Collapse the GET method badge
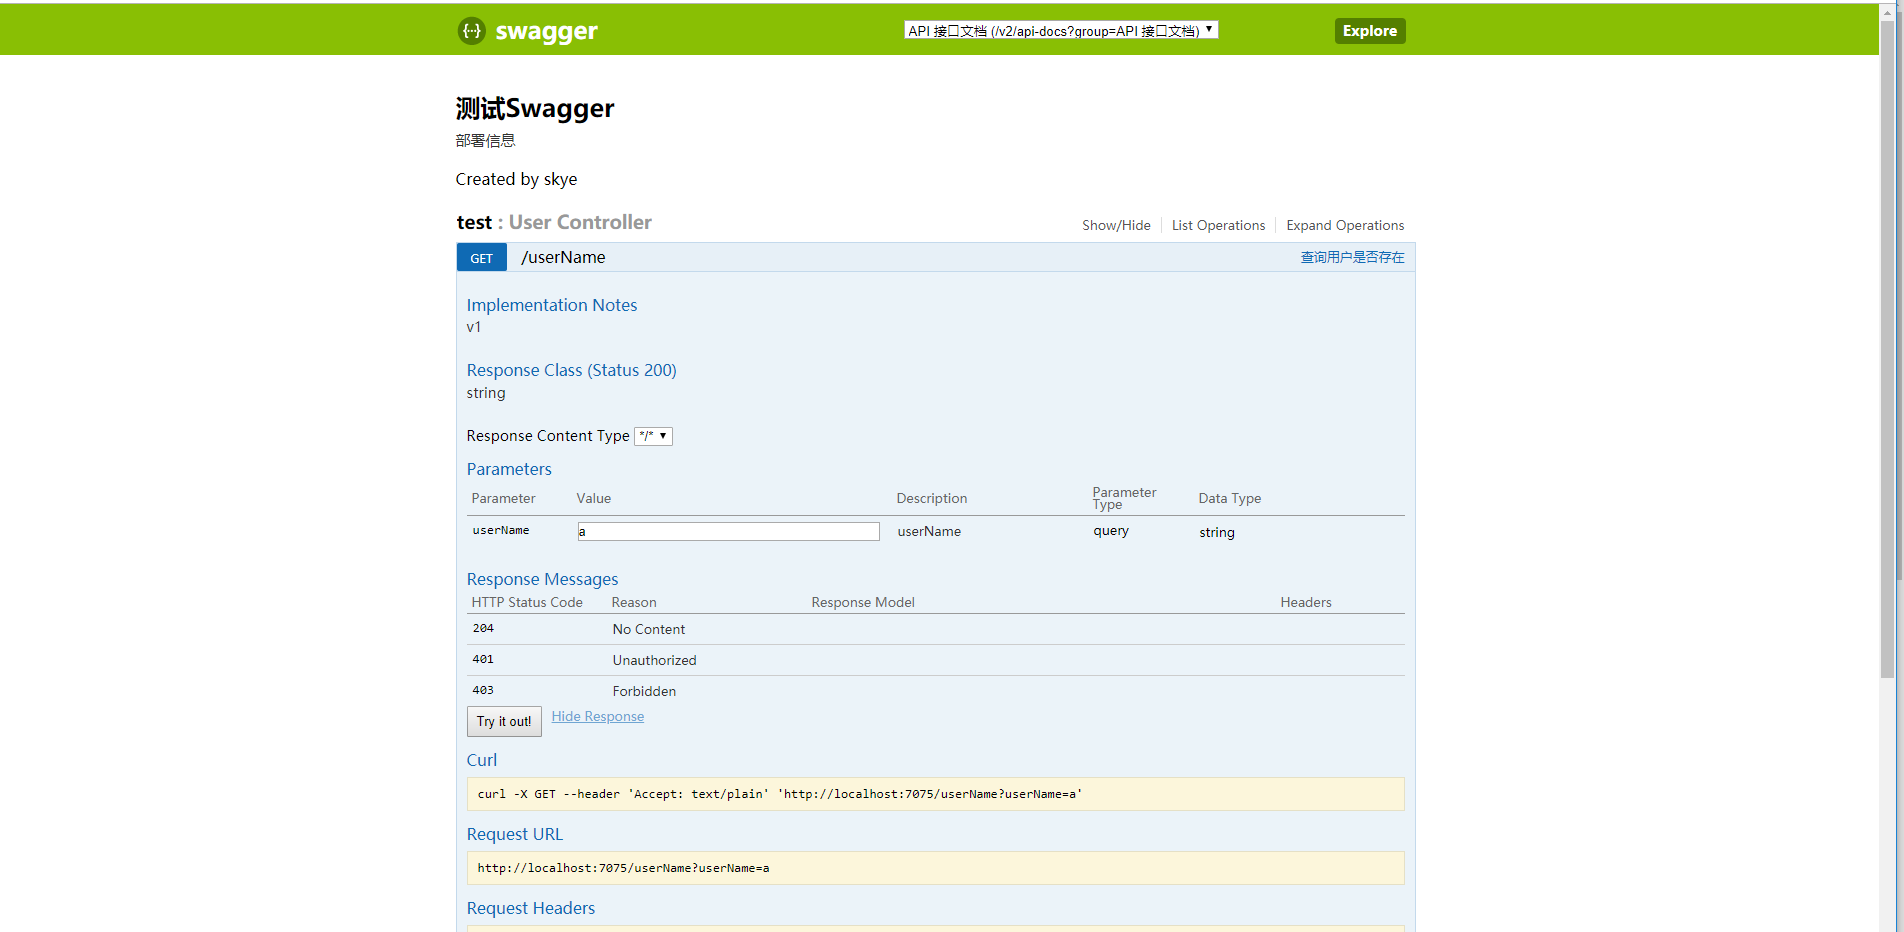The width and height of the screenshot is (1904, 932). [x=482, y=258]
